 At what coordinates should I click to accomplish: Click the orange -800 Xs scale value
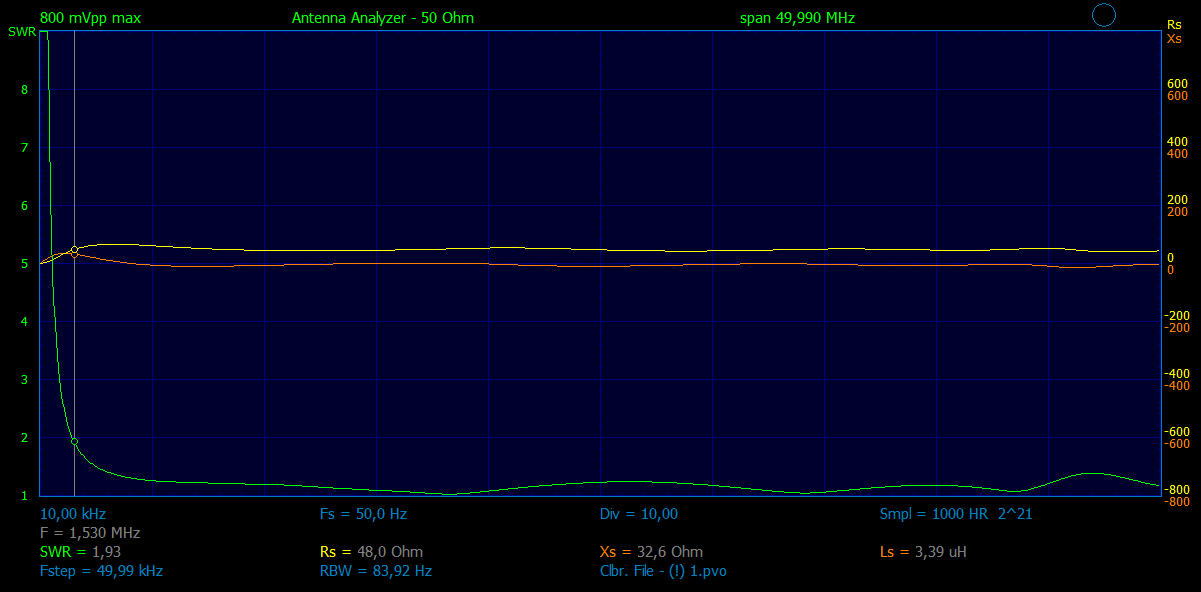click(x=1175, y=501)
